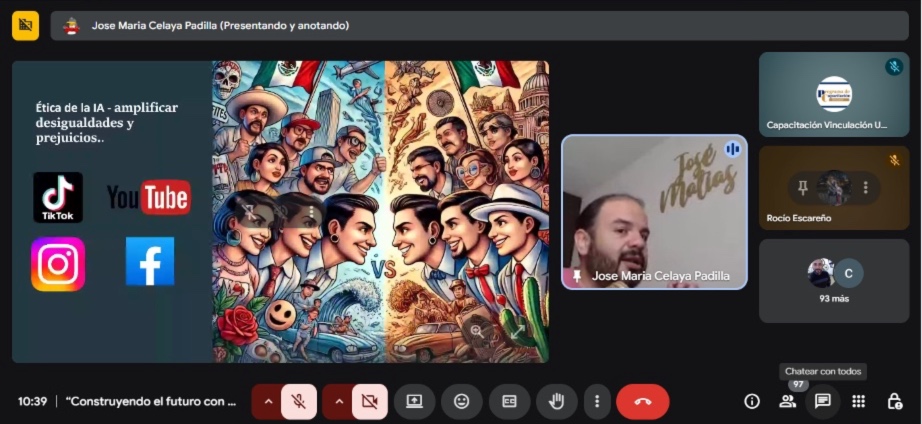This screenshot has width=922, height=424.
Task: Open meeting details info icon
Action: [x=752, y=401]
